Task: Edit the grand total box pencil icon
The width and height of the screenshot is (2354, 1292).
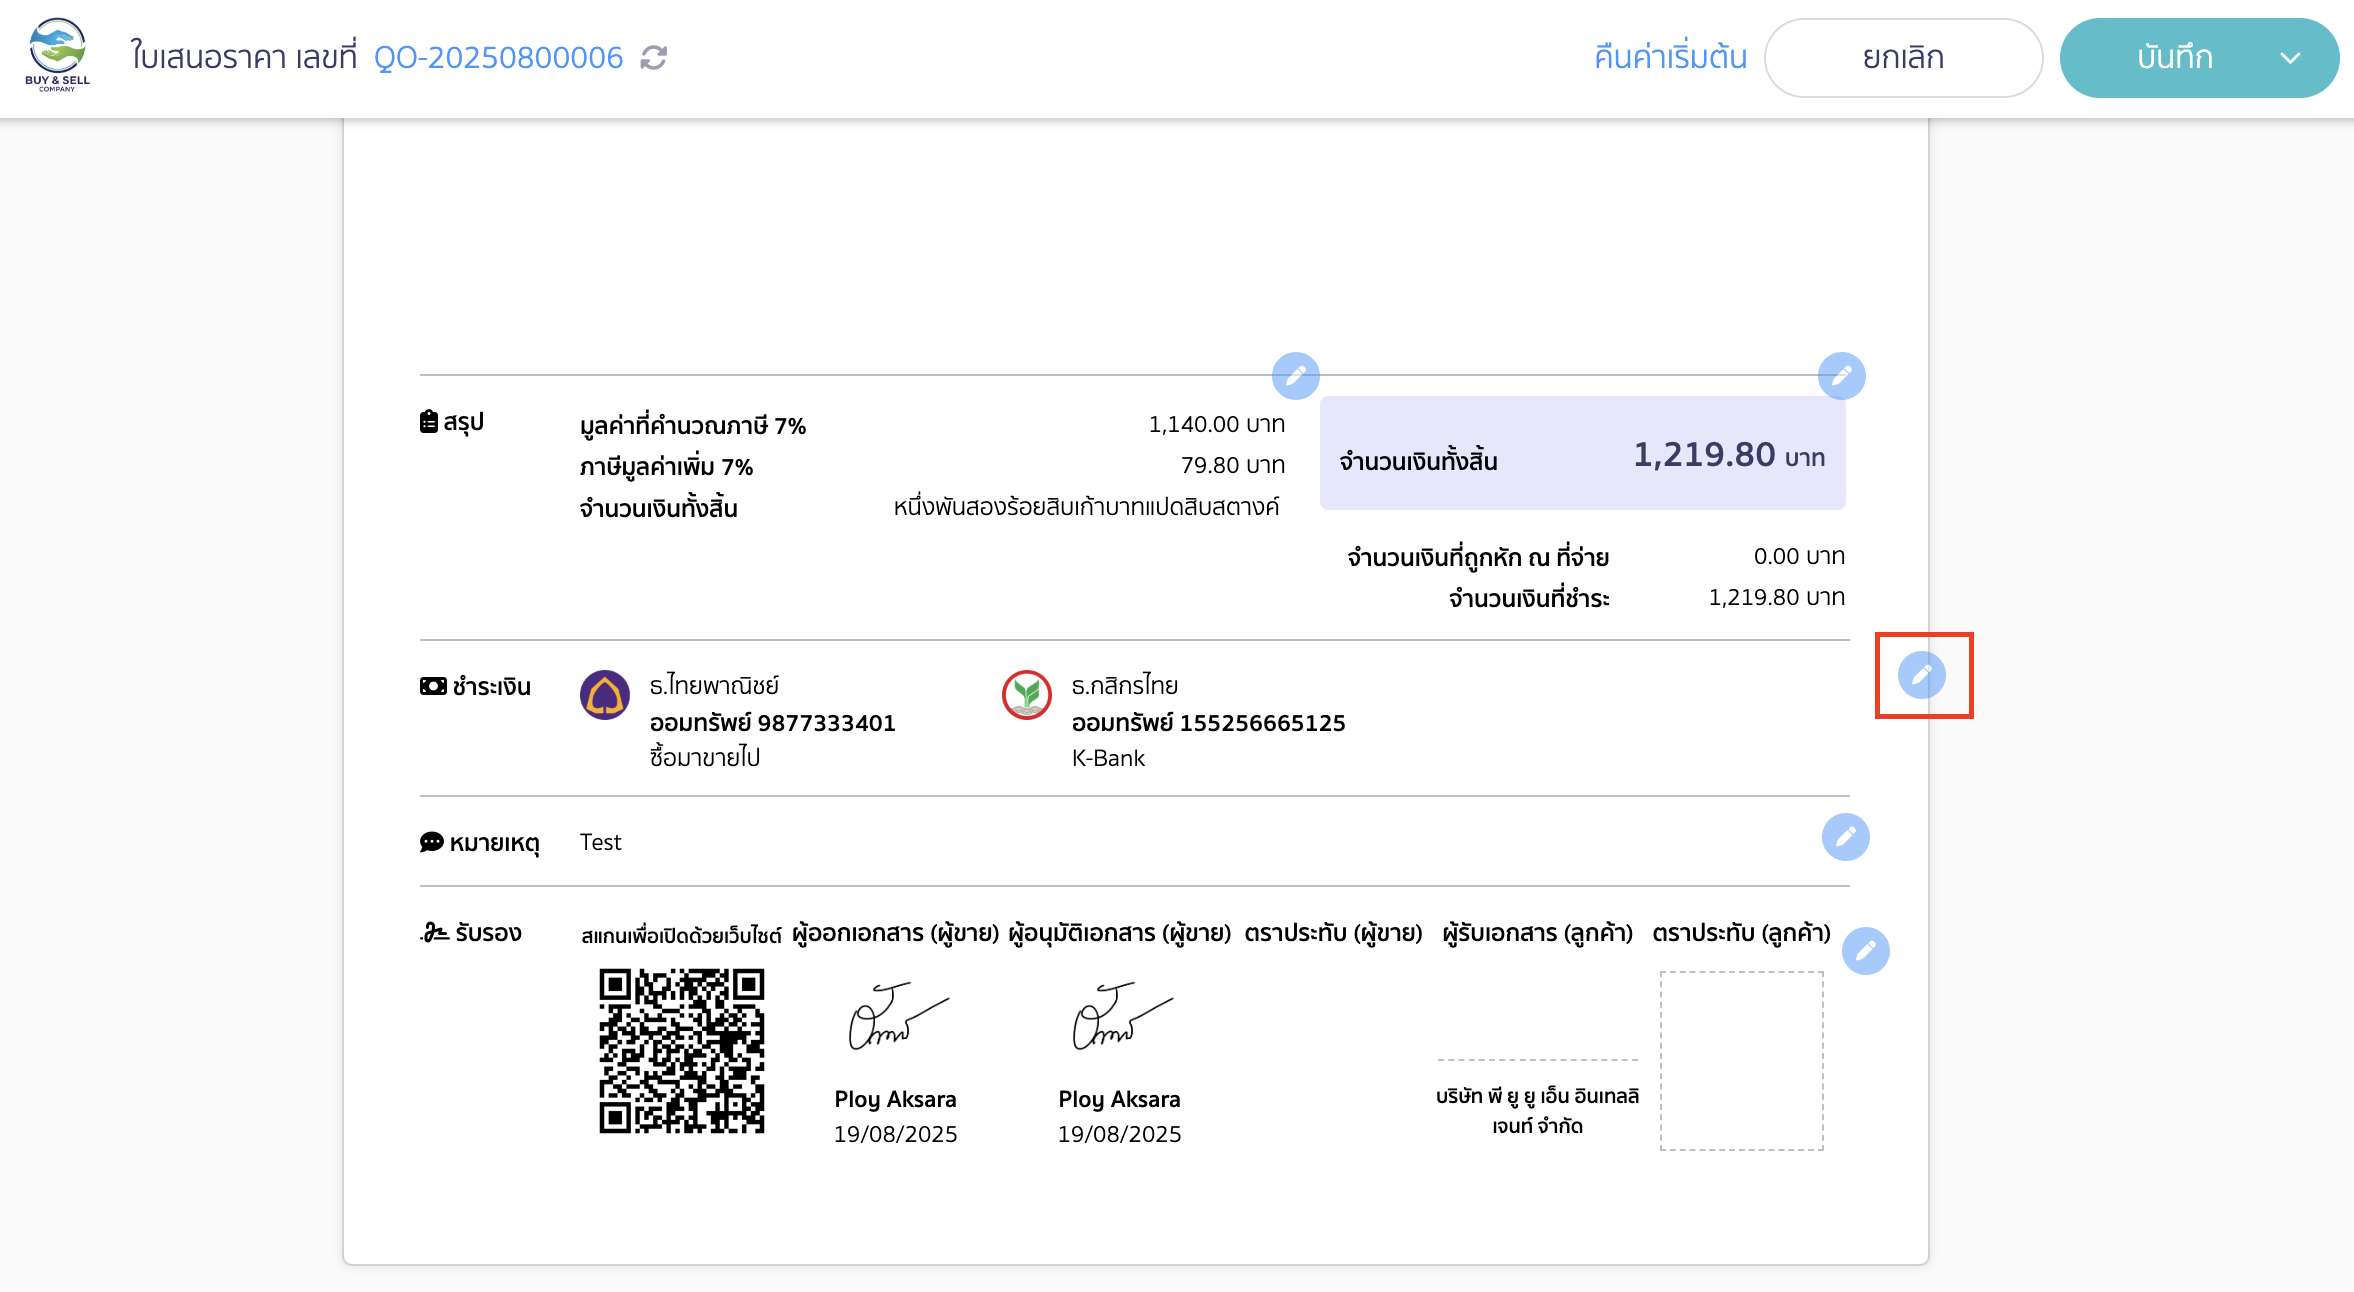Action: [x=1841, y=376]
